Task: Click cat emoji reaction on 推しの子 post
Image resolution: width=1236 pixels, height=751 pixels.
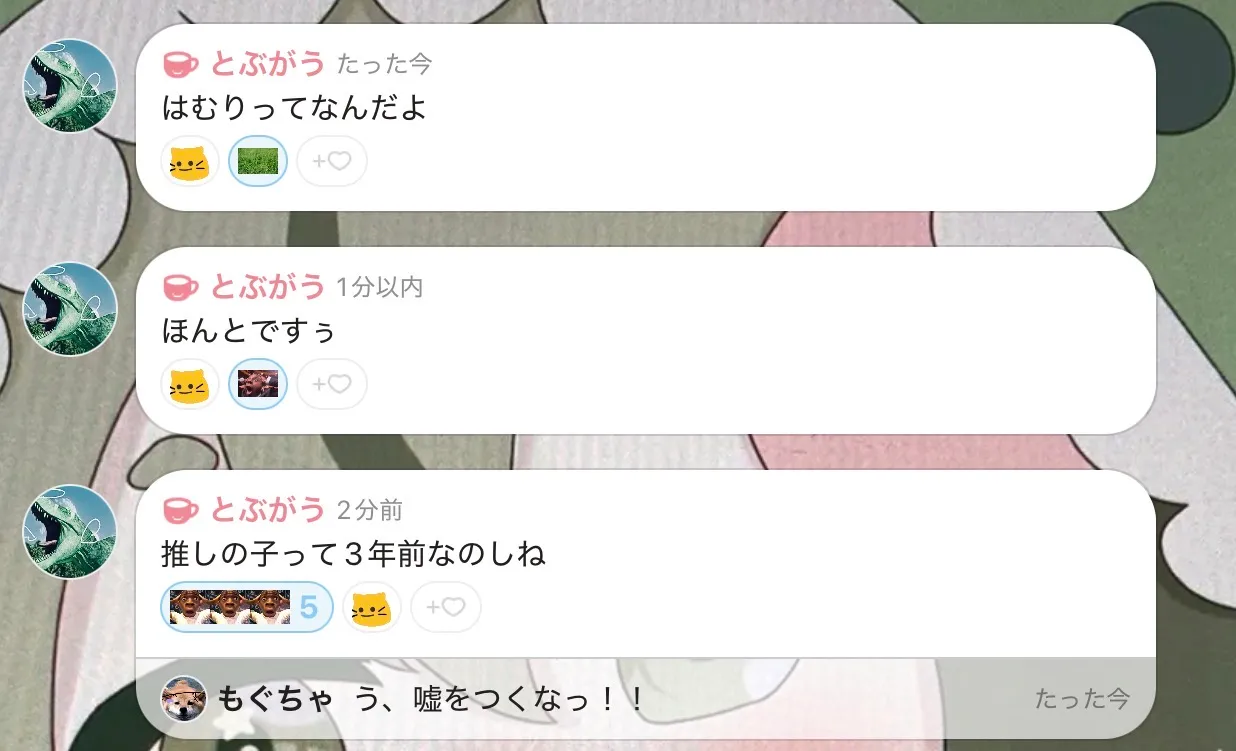Action: click(x=372, y=607)
